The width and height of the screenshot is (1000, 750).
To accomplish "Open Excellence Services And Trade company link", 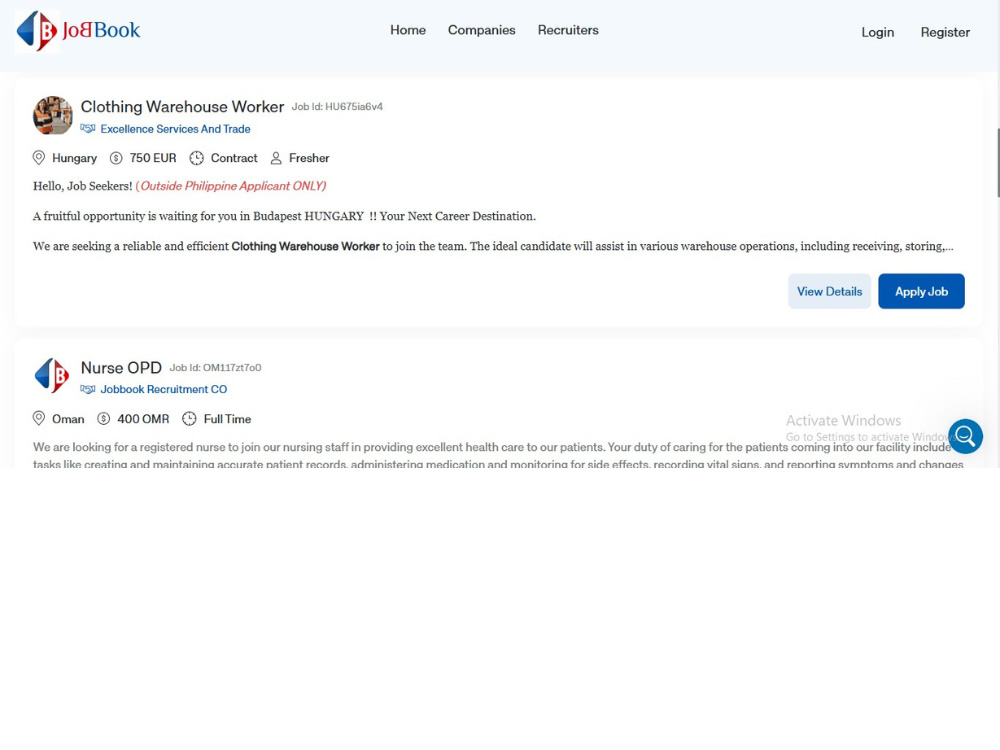I will 175,129.
